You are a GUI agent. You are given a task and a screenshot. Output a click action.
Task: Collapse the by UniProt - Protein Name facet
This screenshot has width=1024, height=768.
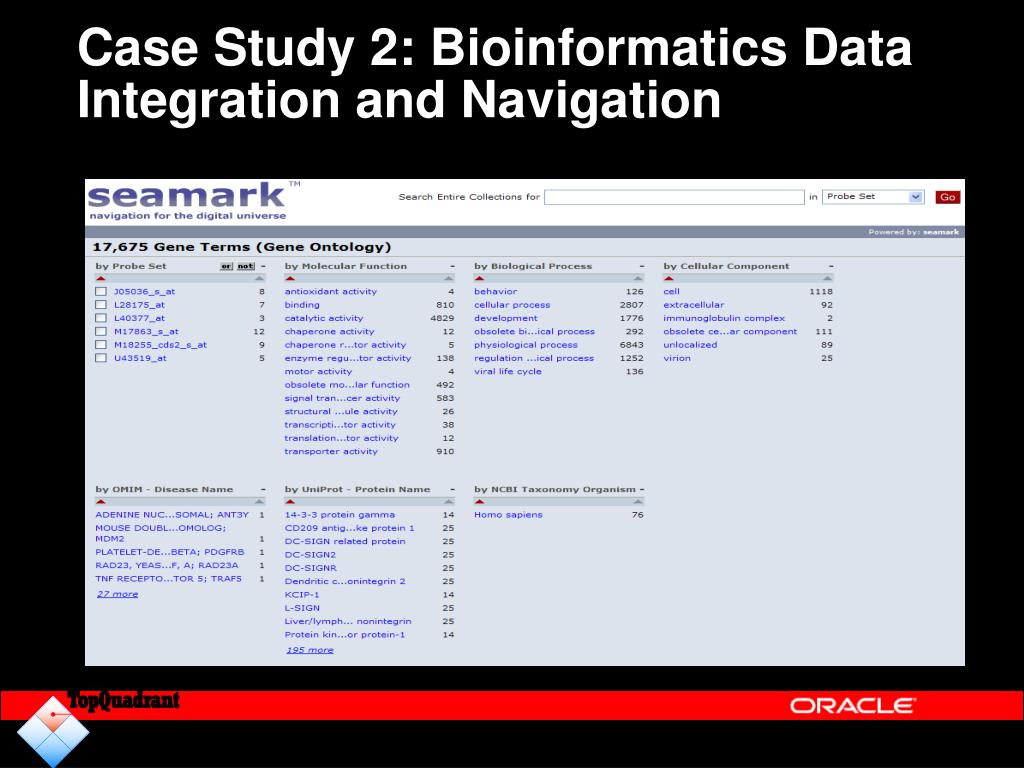point(452,490)
